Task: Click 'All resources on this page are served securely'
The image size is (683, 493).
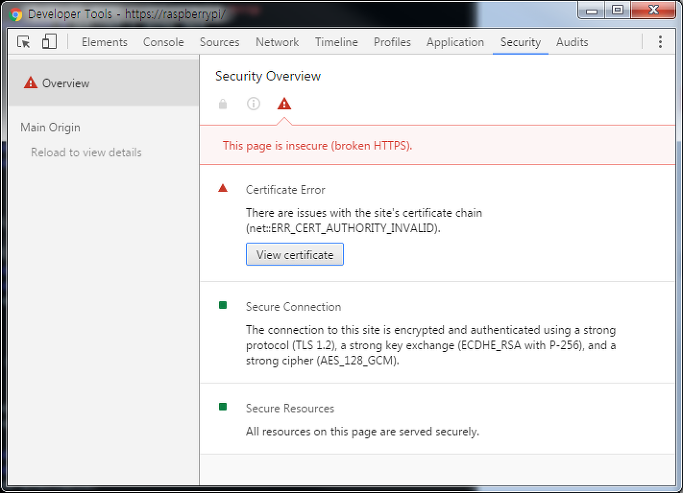Action: (362, 432)
